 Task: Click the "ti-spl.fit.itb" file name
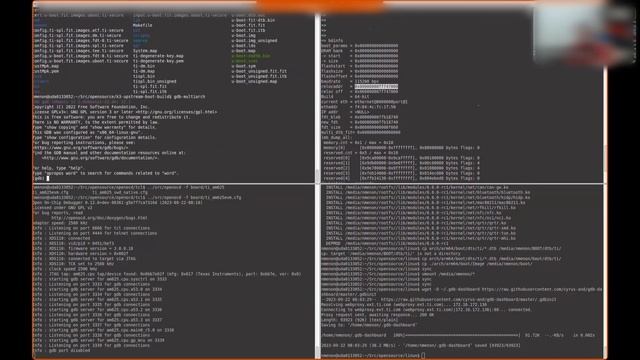tap(150, 91)
